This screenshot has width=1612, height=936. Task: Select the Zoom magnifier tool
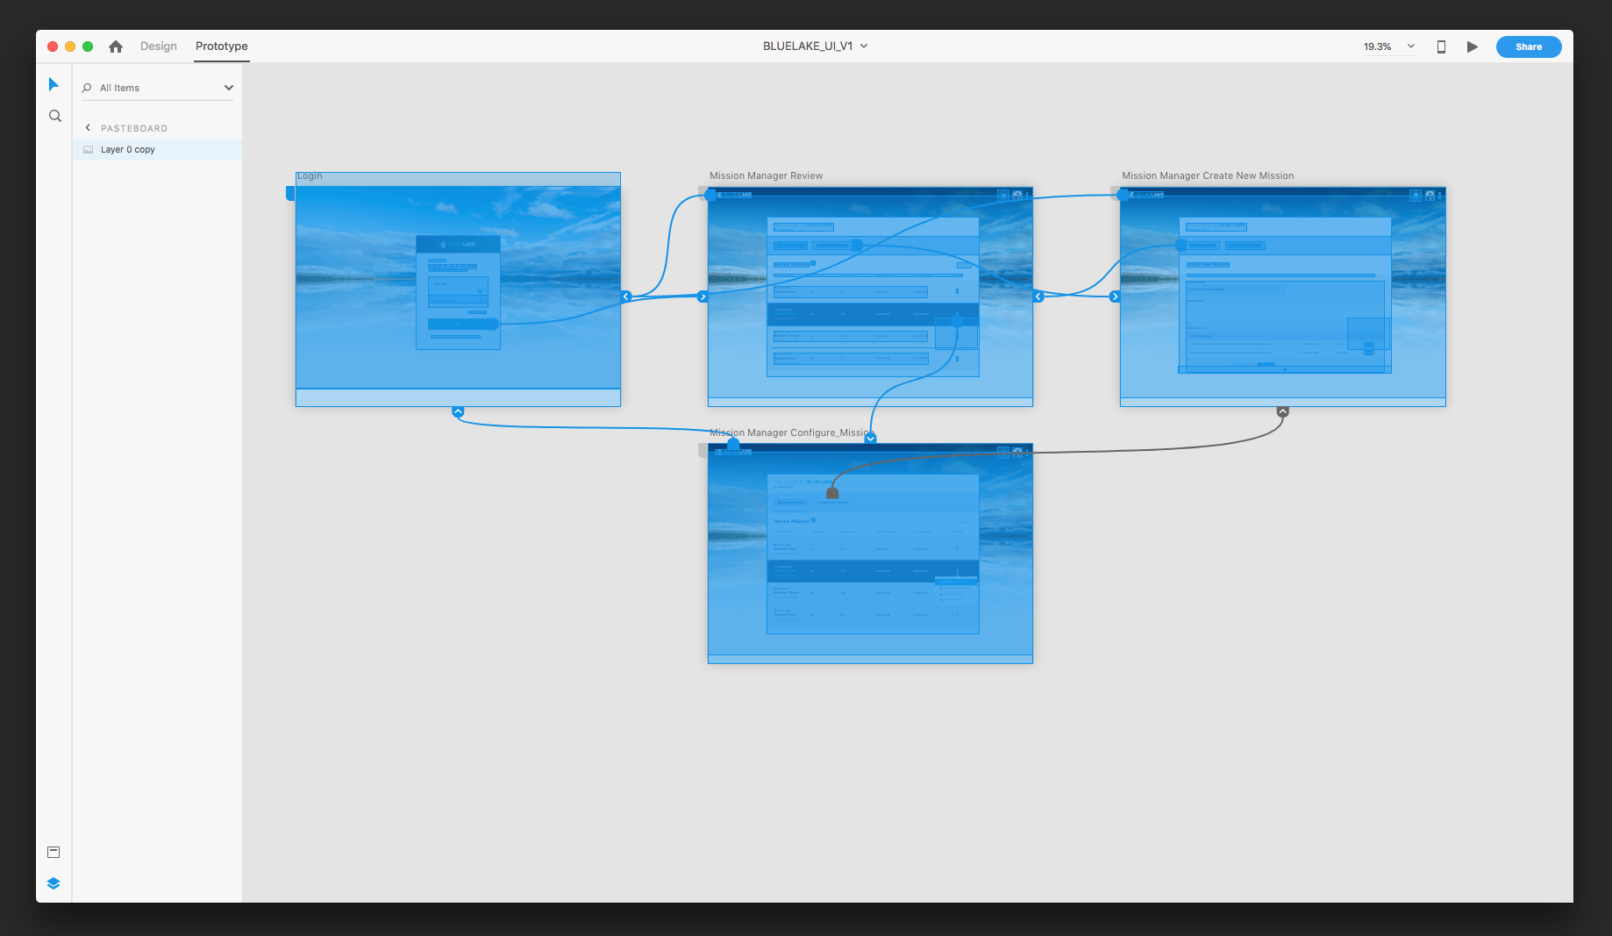coord(55,116)
